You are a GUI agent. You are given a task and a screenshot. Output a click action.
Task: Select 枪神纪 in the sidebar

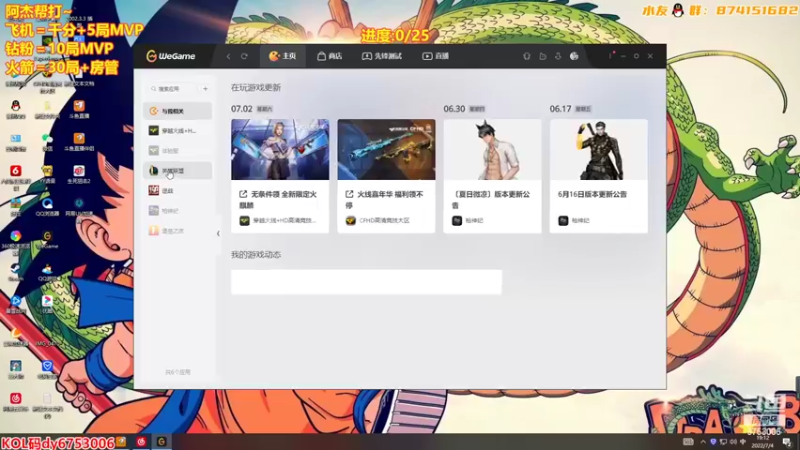[x=178, y=210]
